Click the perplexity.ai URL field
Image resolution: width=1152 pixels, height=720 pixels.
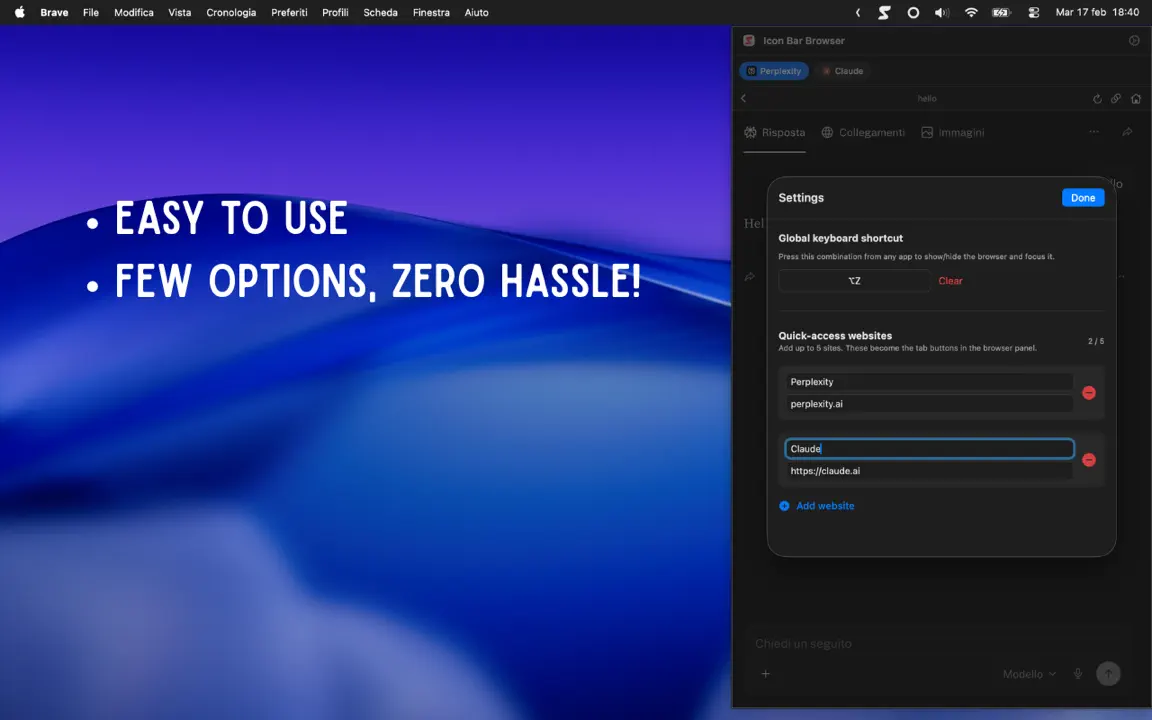point(929,404)
